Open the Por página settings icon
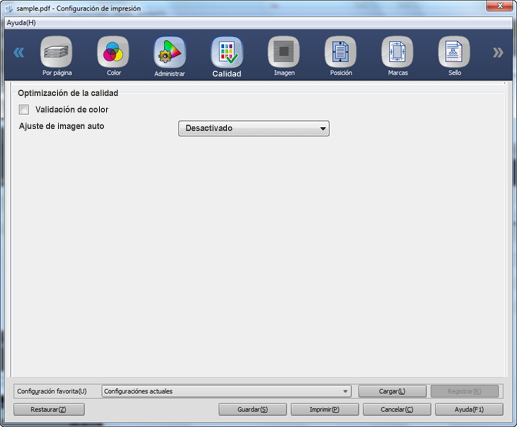 tap(56, 52)
